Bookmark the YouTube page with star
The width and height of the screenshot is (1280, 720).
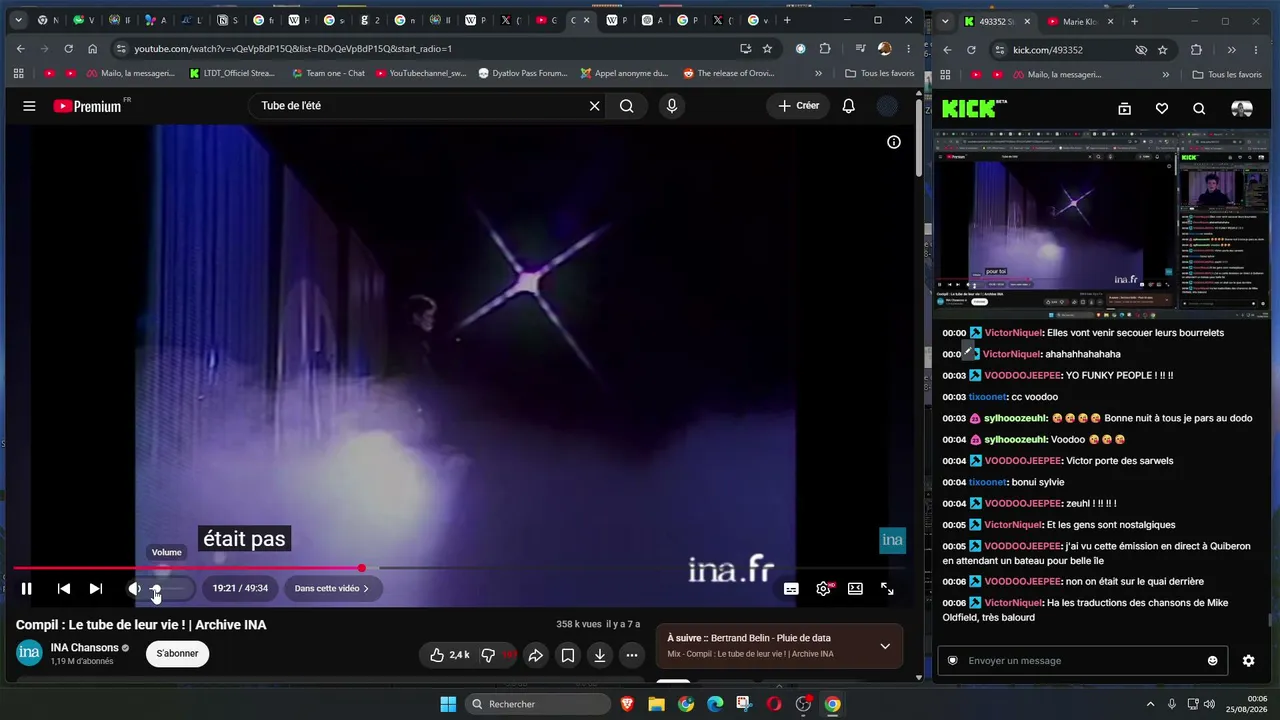(x=767, y=49)
